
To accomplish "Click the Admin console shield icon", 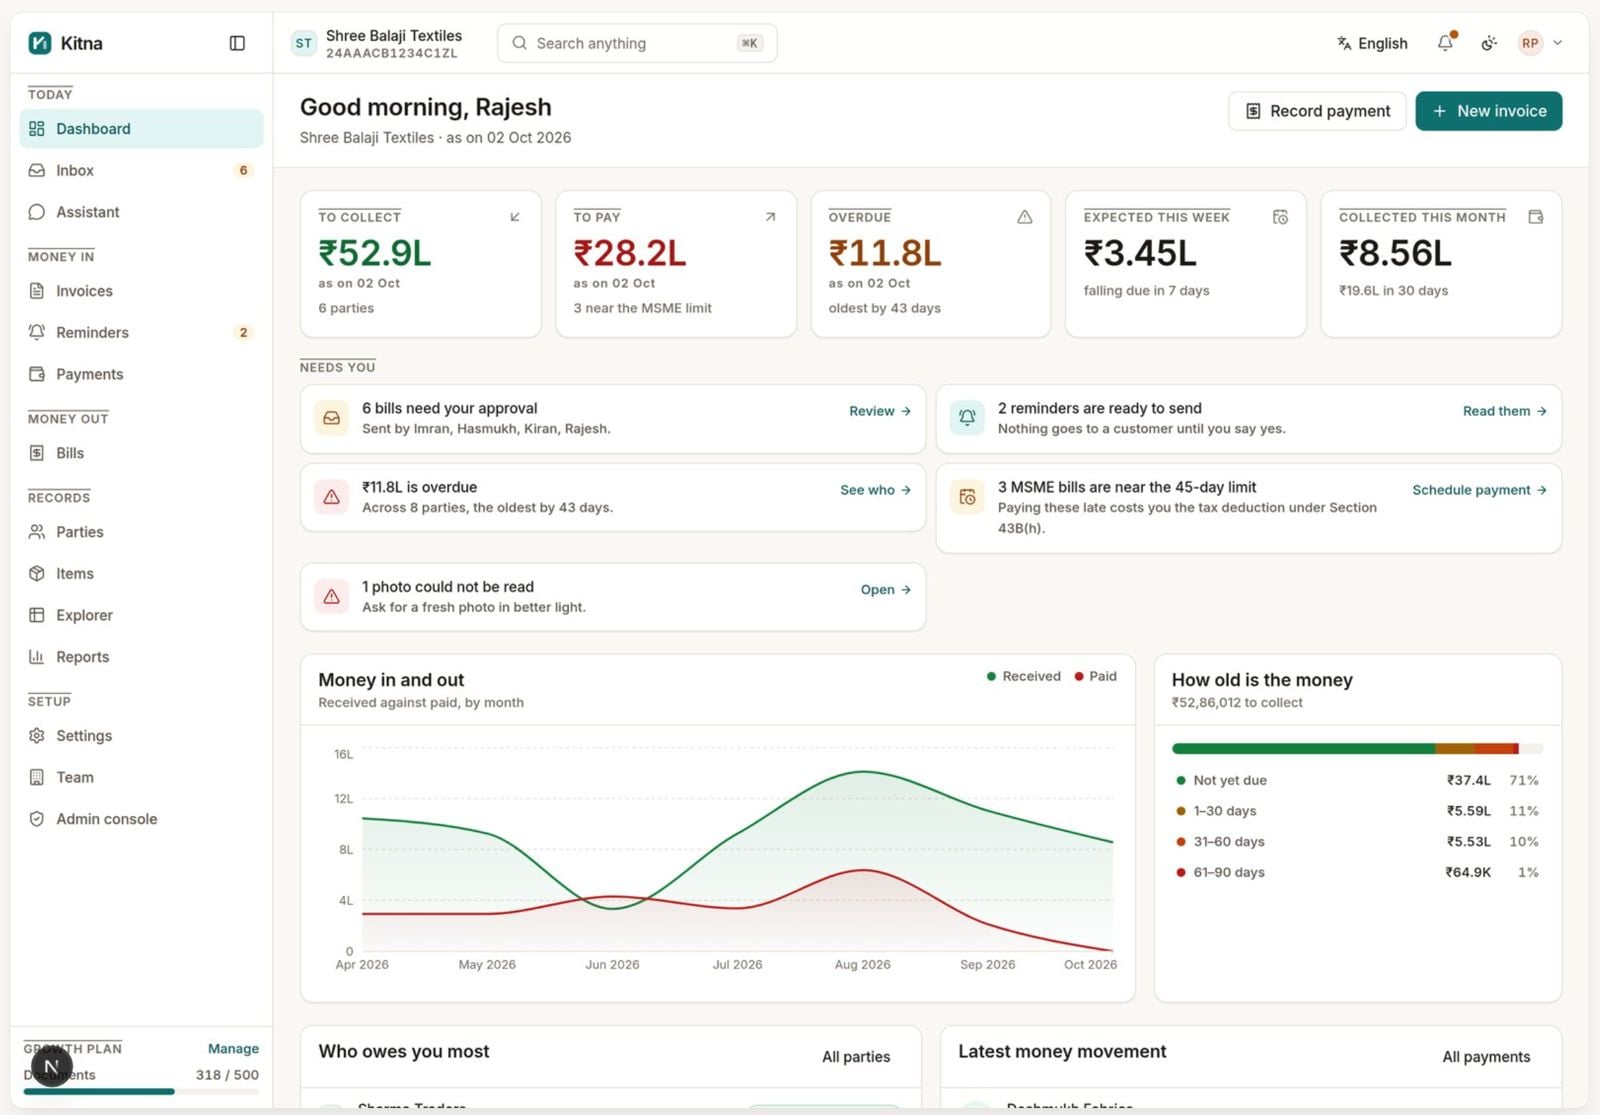I will pyautogui.click(x=37, y=819).
